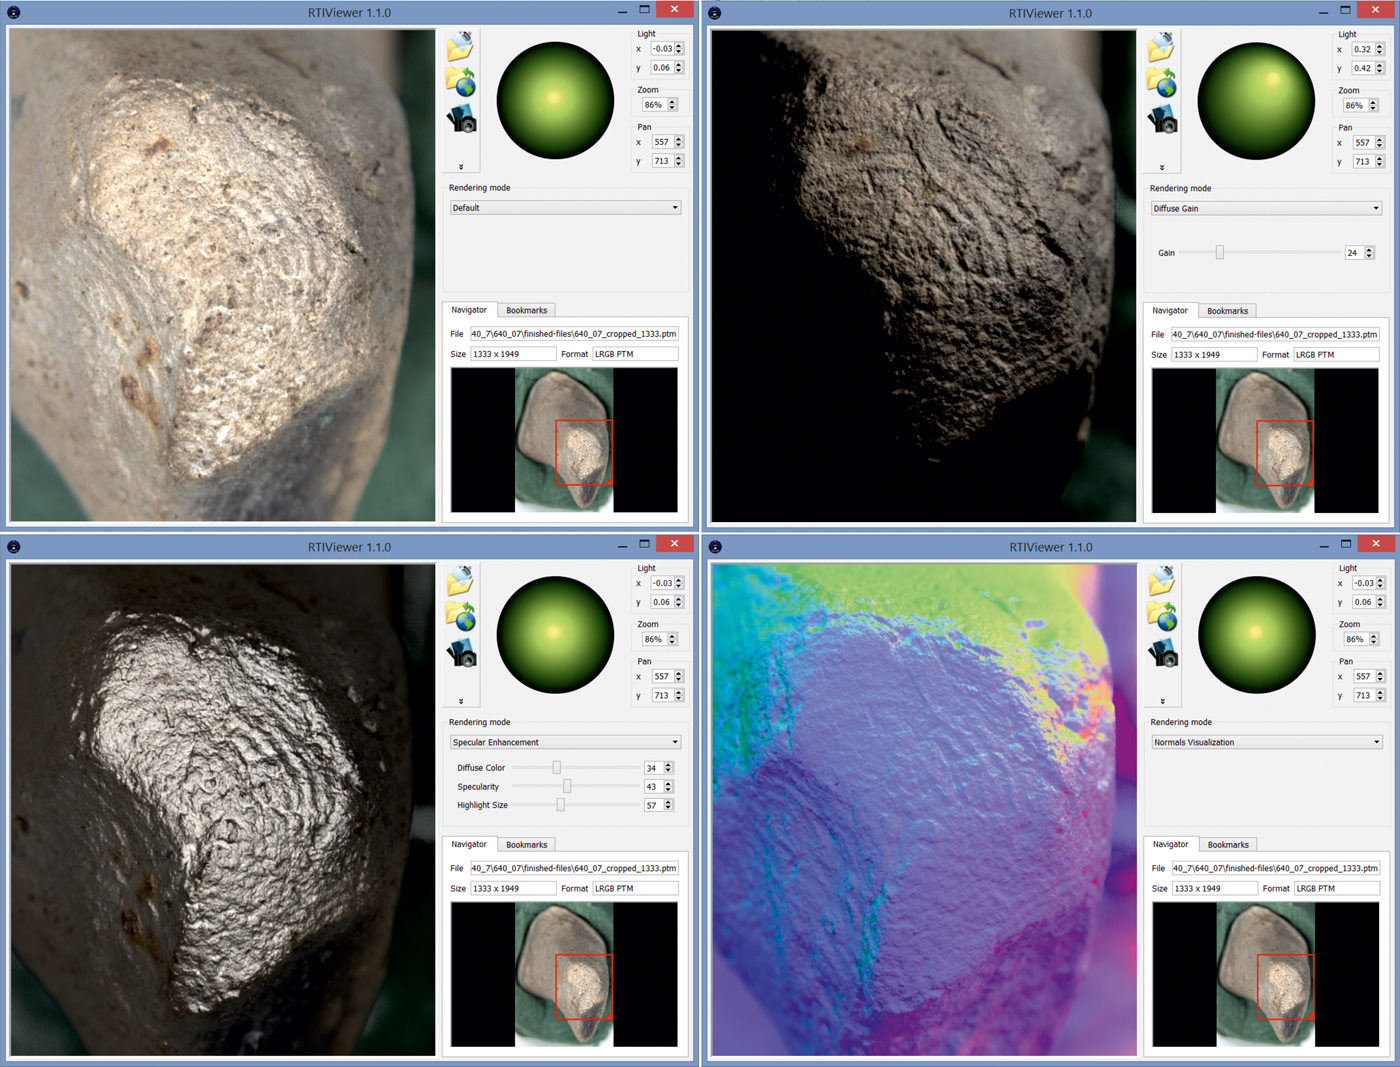Click the Gain slider handle
The height and width of the screenshot is (1067, 1400).
tap(1219, 253)
